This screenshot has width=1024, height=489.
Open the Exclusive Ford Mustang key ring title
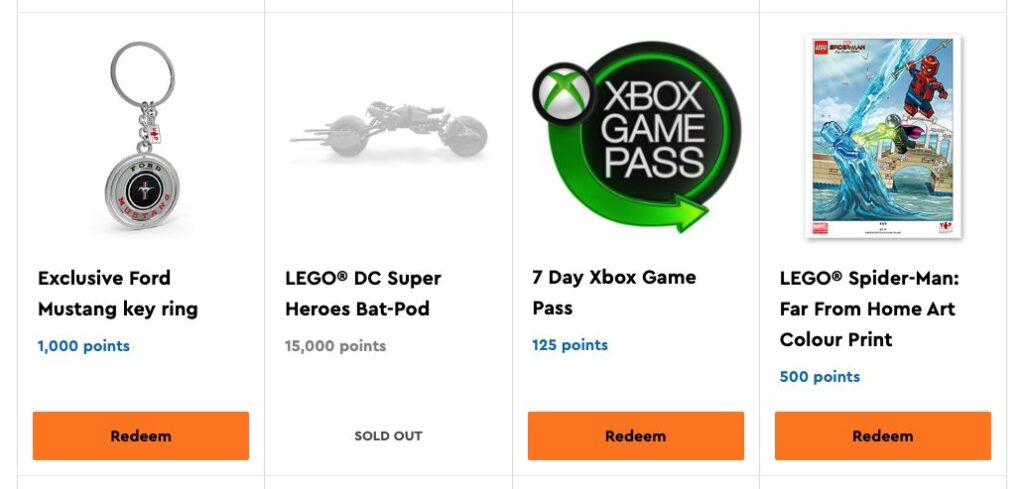pyautogui.click(x=118, y=293)
